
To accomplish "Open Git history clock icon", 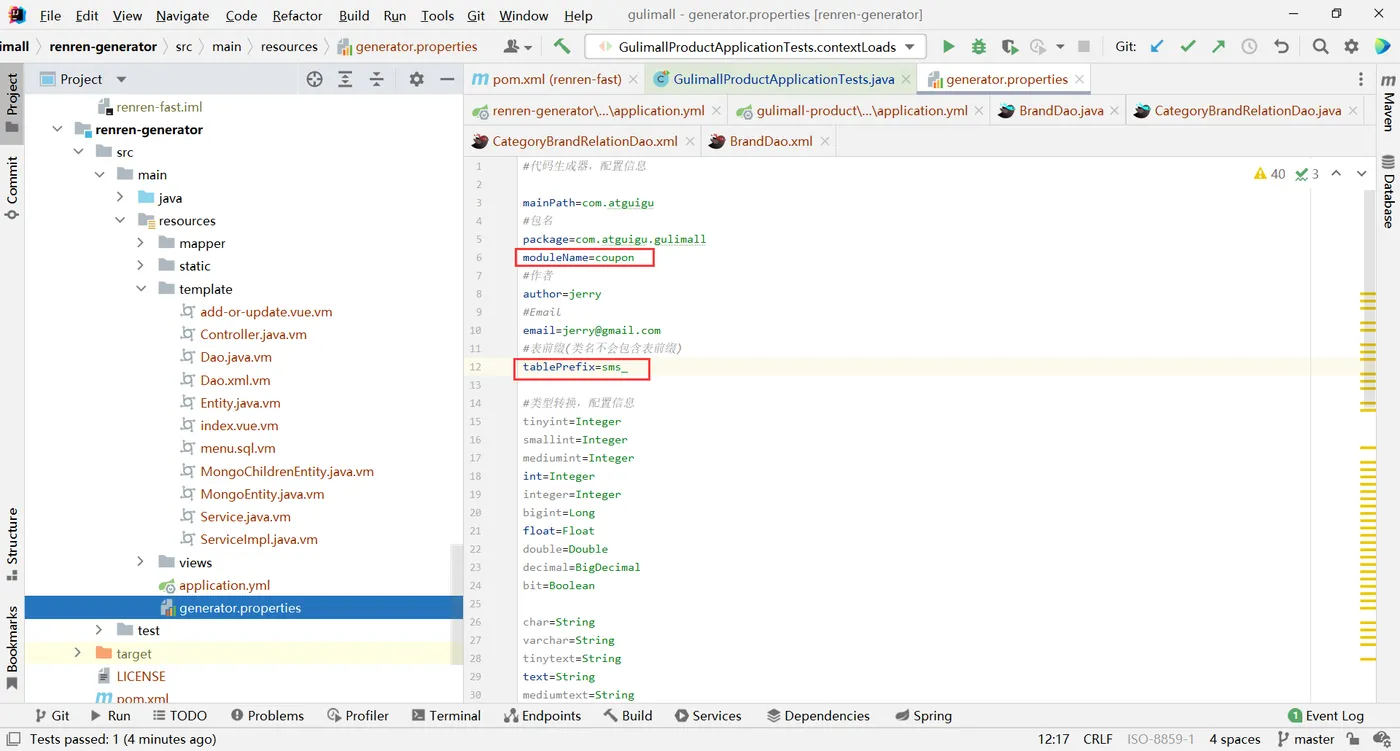I will click(1249, 47).
